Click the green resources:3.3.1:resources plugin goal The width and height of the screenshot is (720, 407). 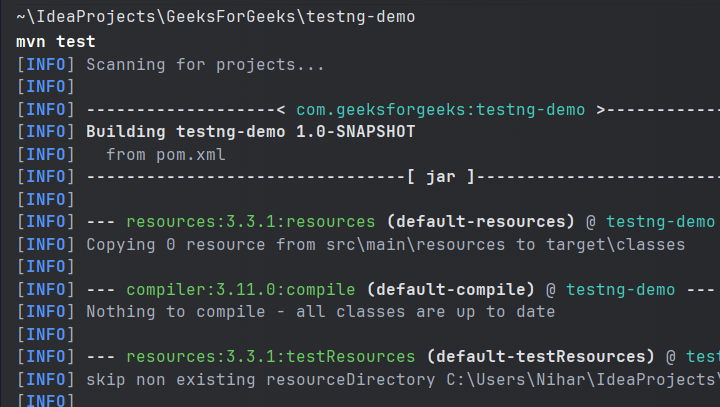pos(250,221)
